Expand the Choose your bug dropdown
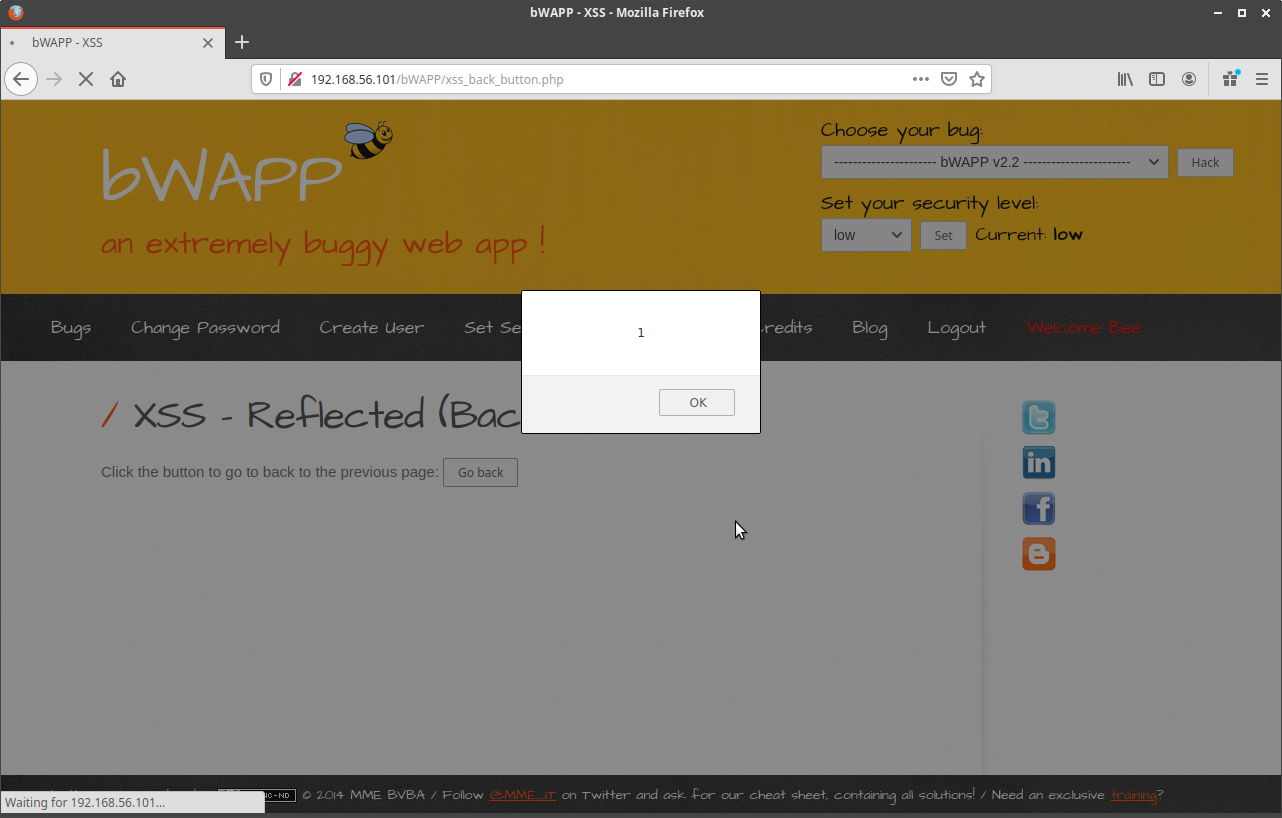The height and width of the screenshot is (818, 1282). pyautogui.click(x=994, y=162)
